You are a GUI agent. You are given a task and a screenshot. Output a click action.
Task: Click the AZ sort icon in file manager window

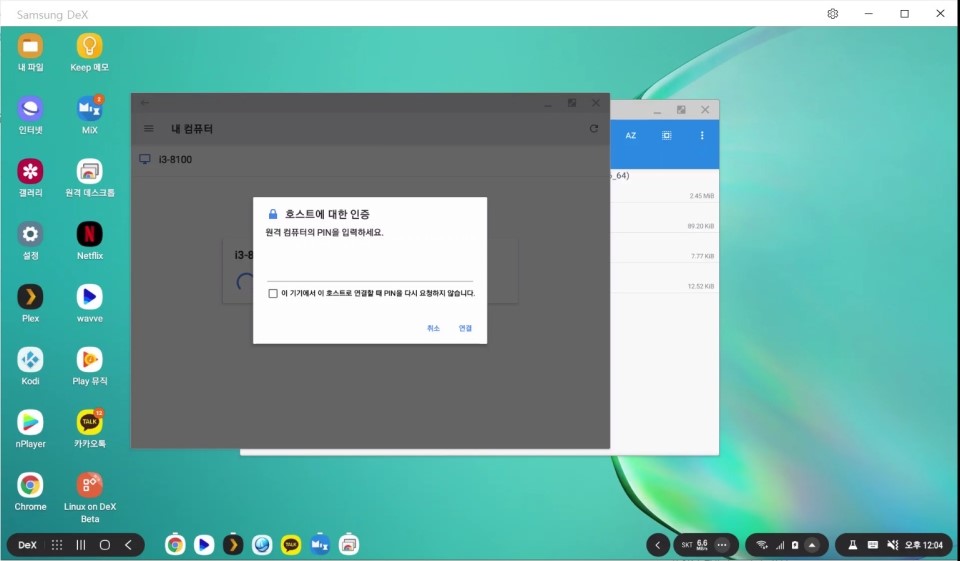coord(631,135)
